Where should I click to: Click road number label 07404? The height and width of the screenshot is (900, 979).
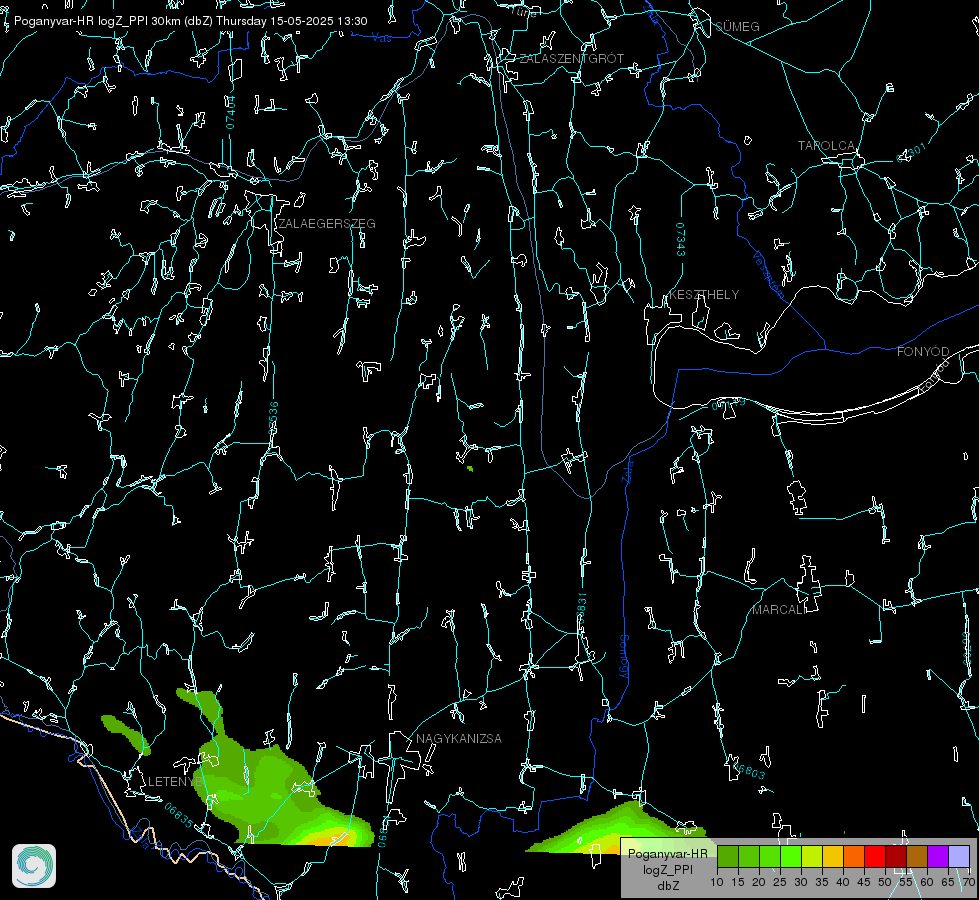230,113
